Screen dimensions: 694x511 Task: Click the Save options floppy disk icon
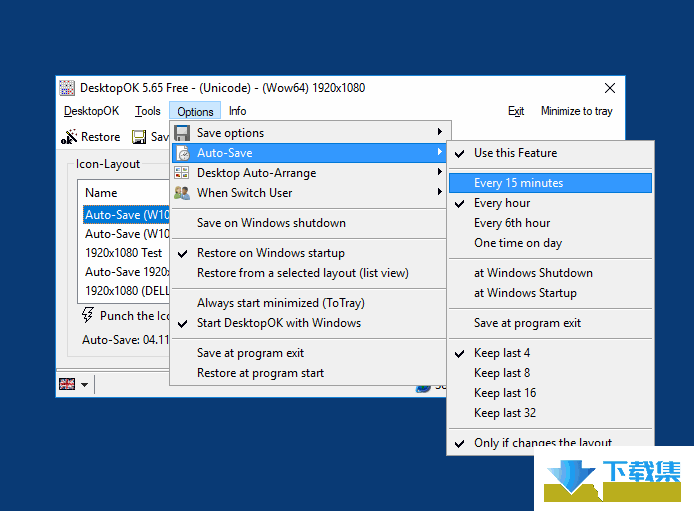click(182, 133)
